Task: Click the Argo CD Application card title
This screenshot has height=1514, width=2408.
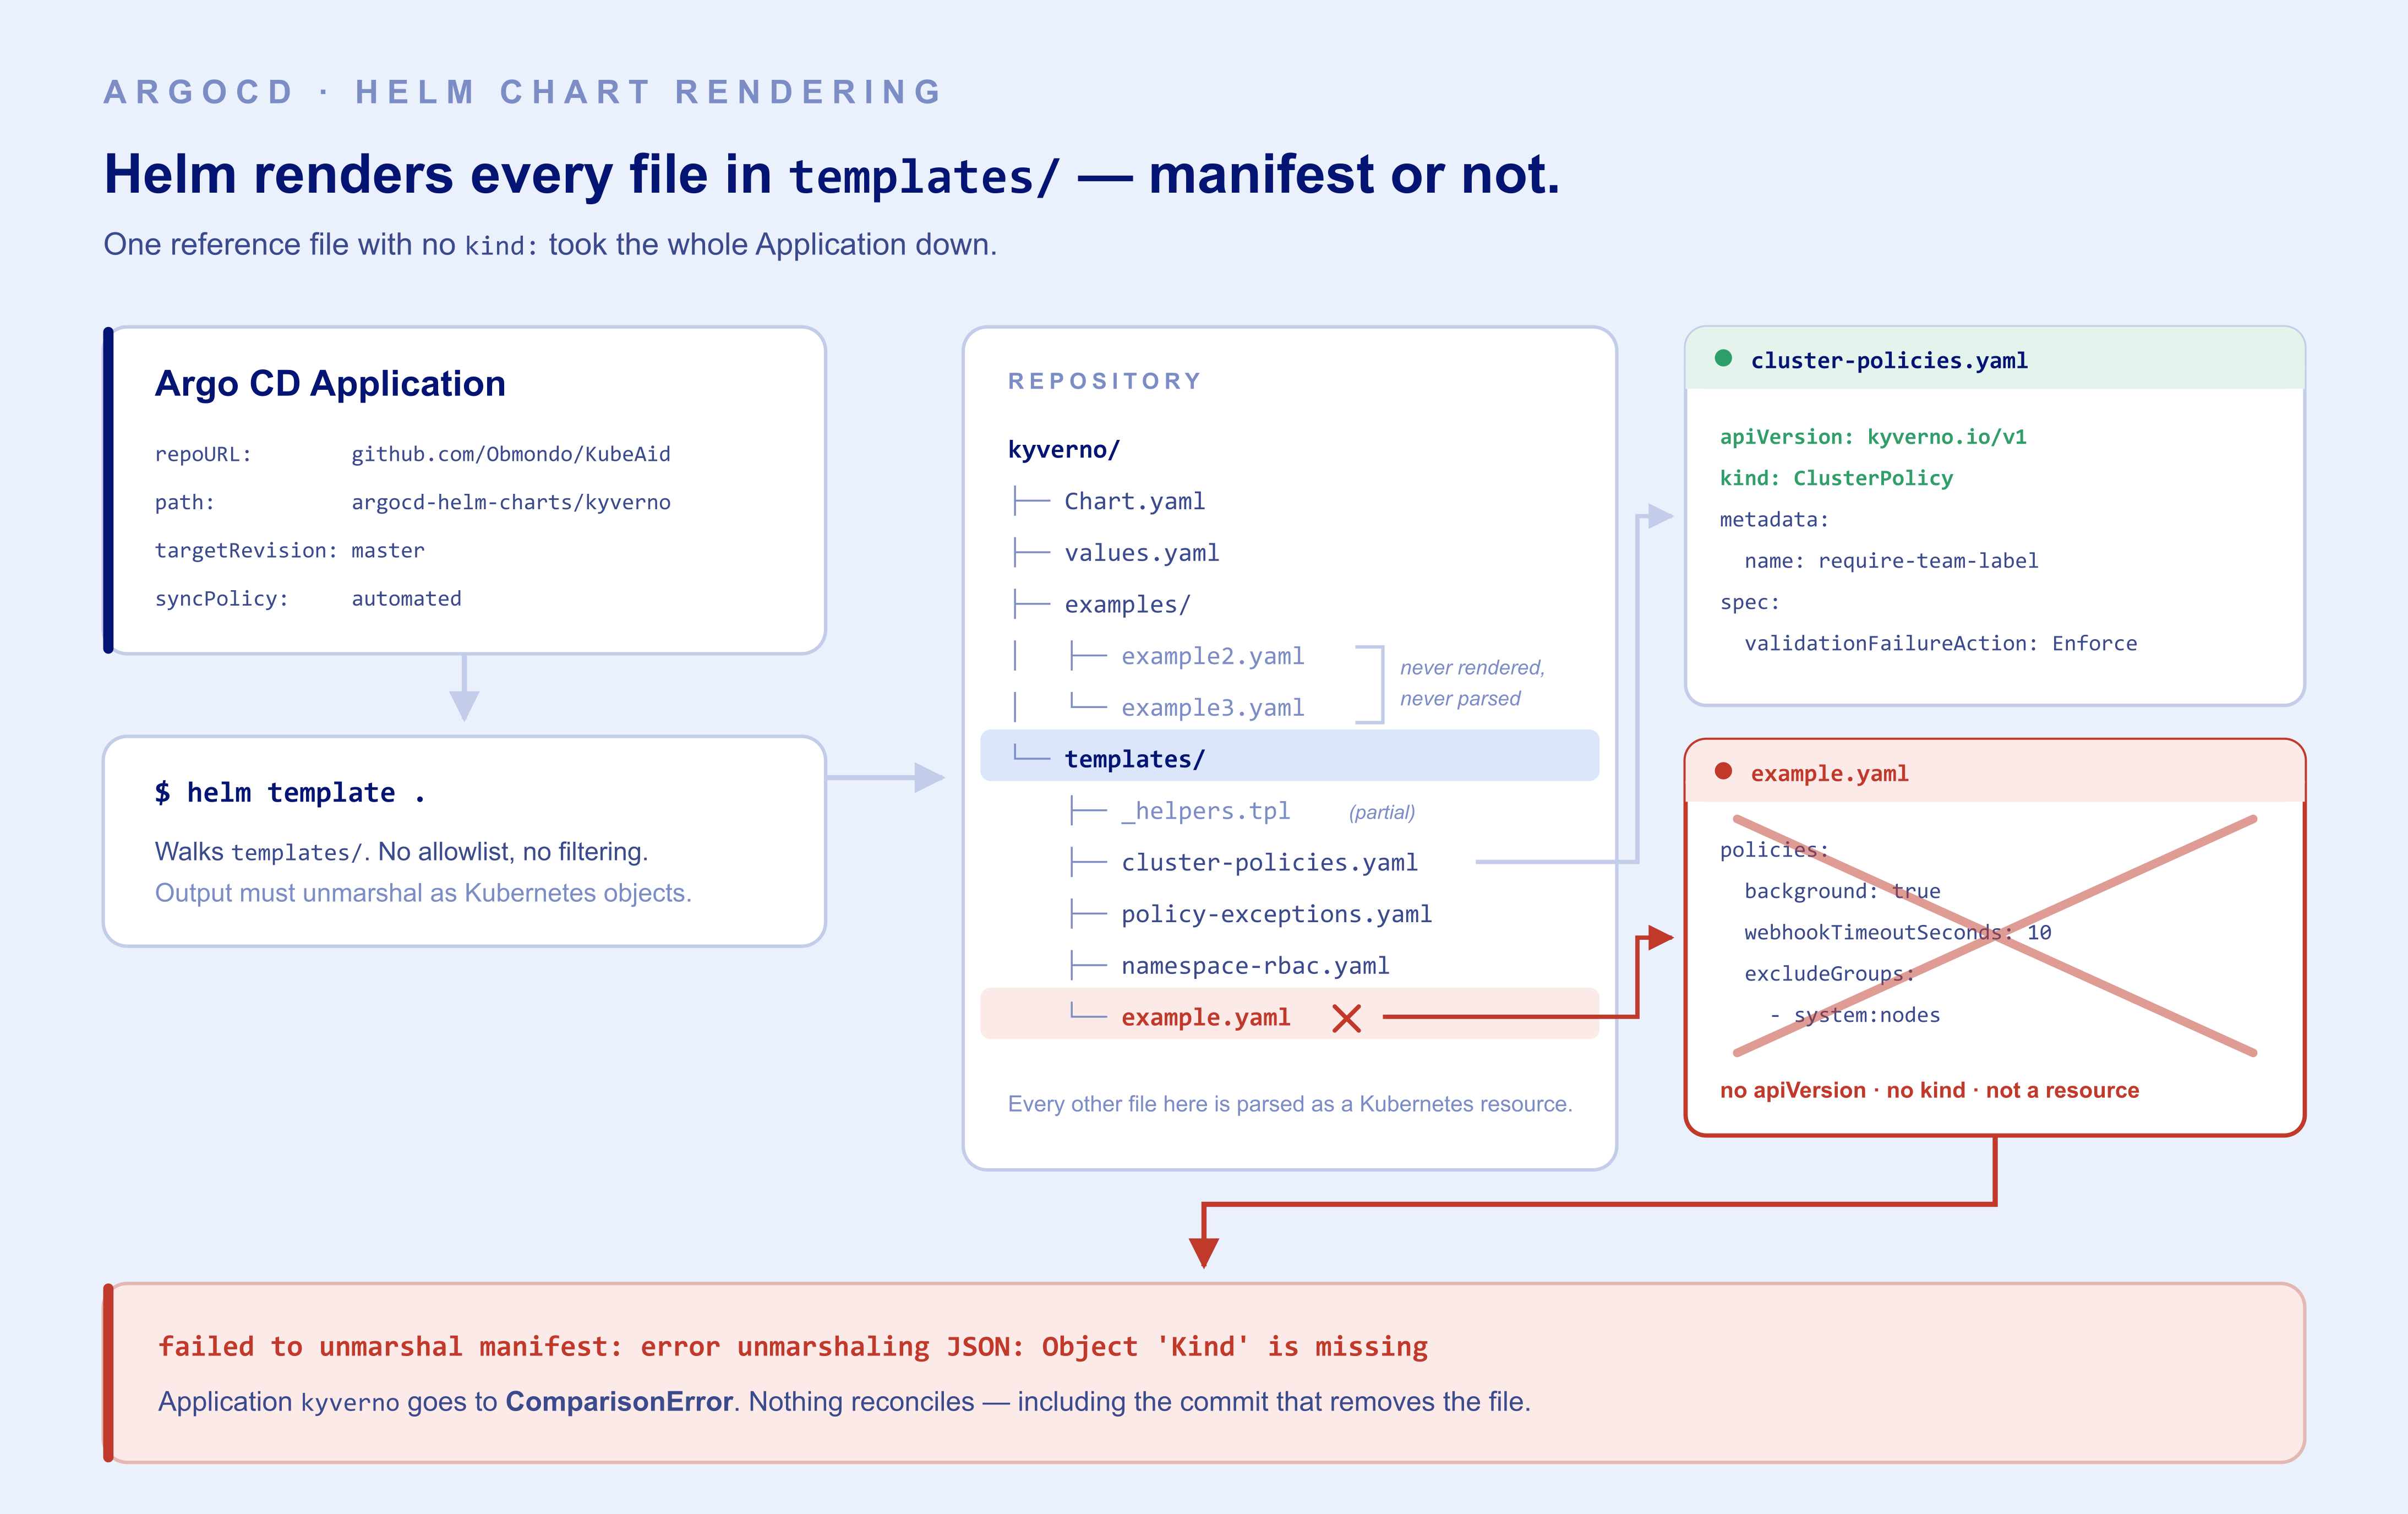Action: pos(330,384)
